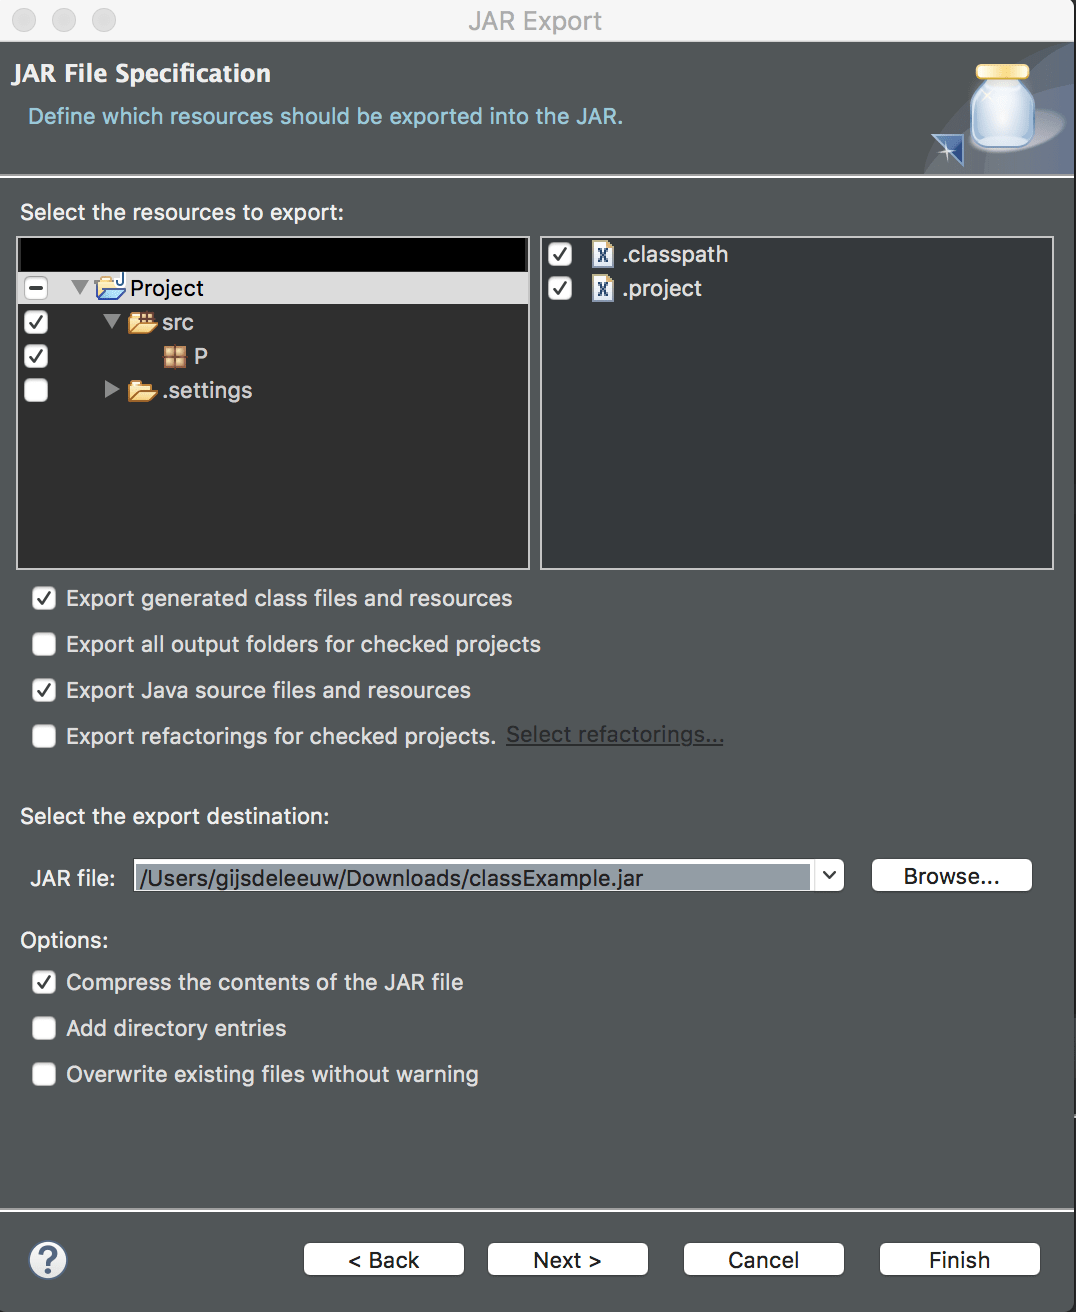Click the Select refactorings link

(614, 734)
